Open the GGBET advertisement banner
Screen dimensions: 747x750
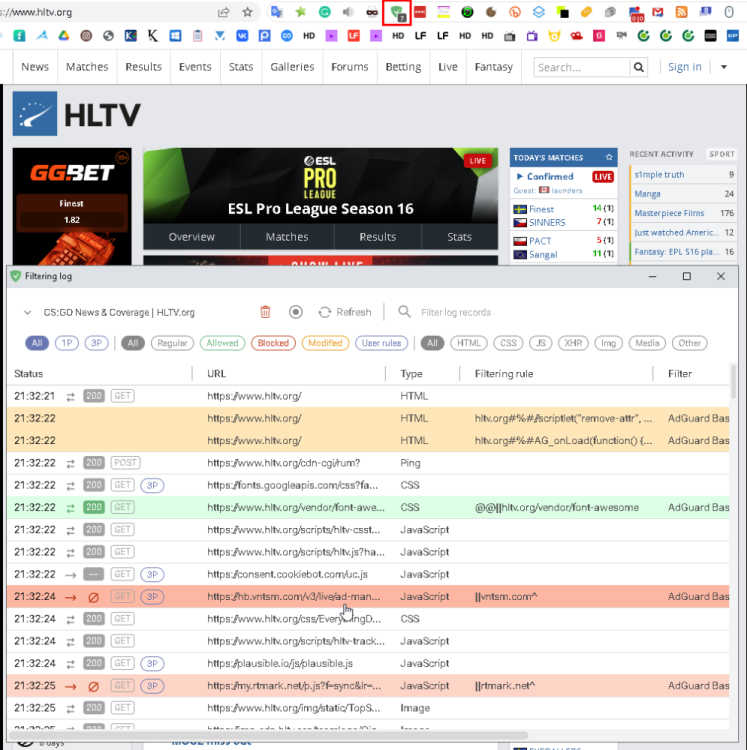point(72,206)
